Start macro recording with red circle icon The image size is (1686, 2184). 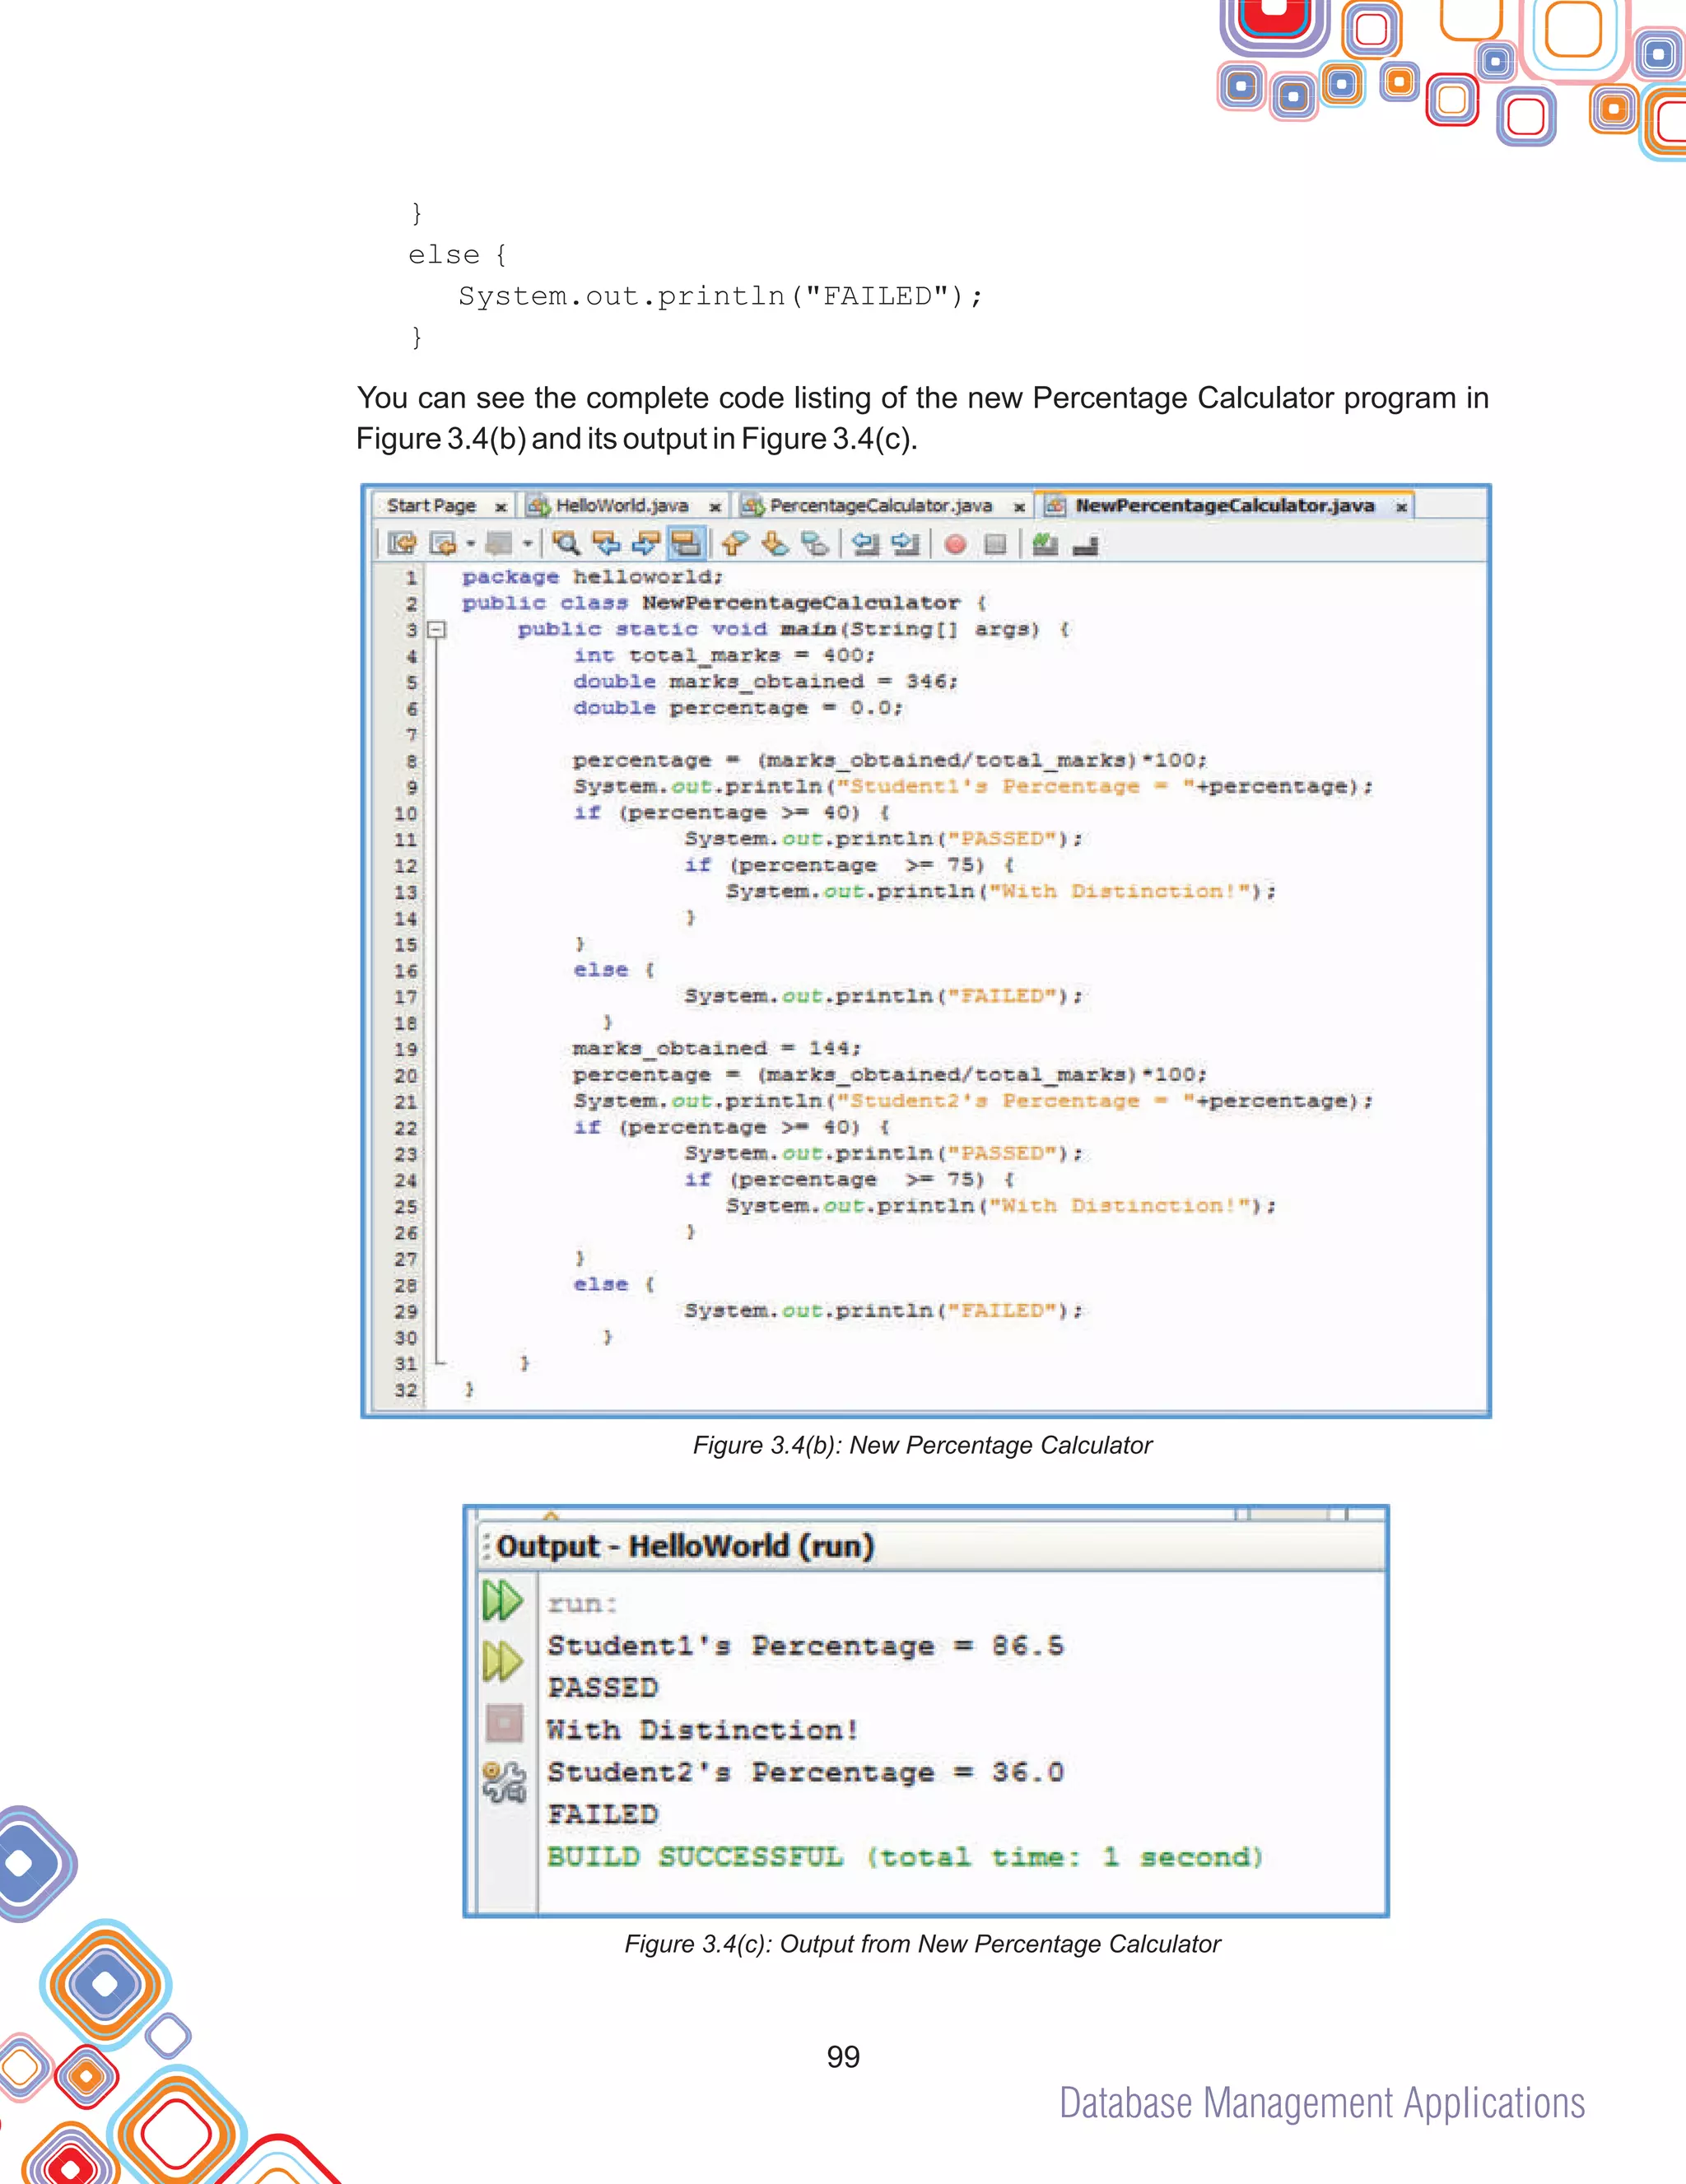coord(955,544)
